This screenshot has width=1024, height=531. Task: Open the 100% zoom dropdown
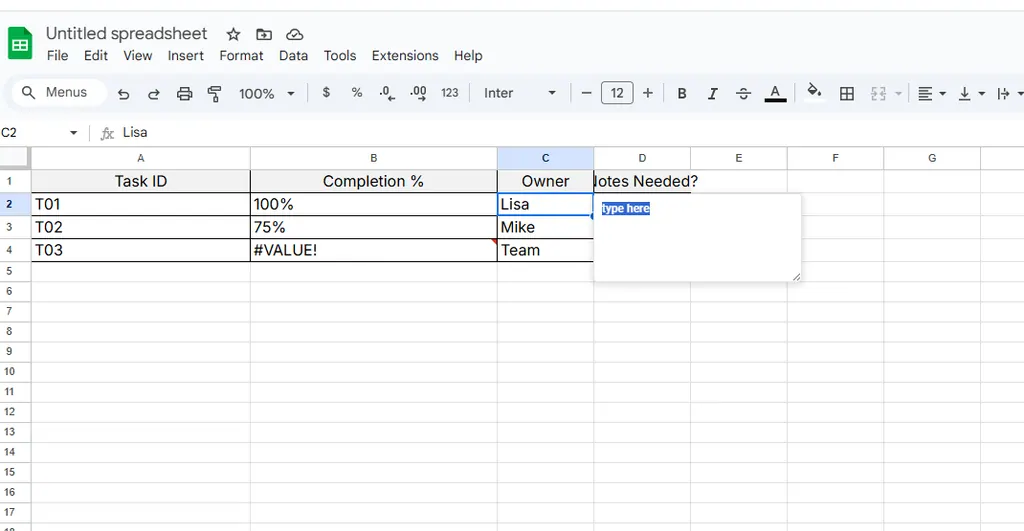click(x=267, y=93)
